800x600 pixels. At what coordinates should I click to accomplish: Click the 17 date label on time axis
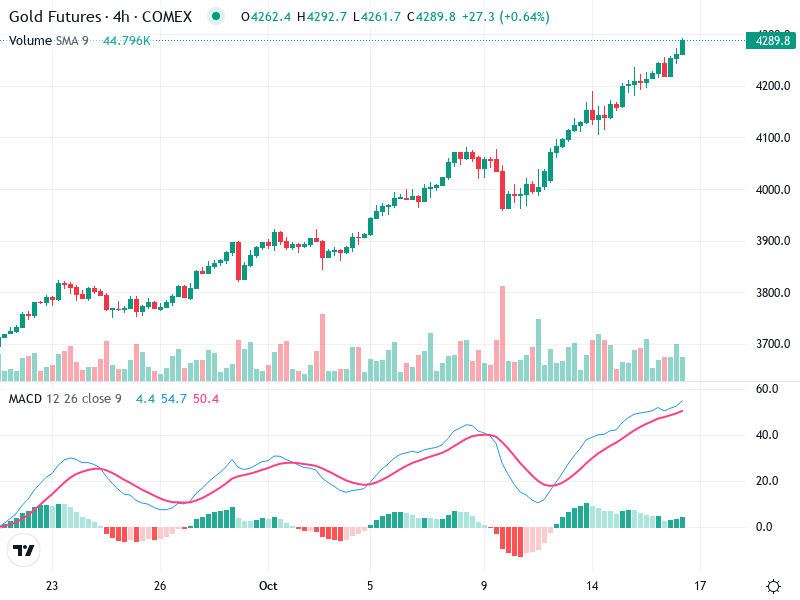(x=700, y=586)
